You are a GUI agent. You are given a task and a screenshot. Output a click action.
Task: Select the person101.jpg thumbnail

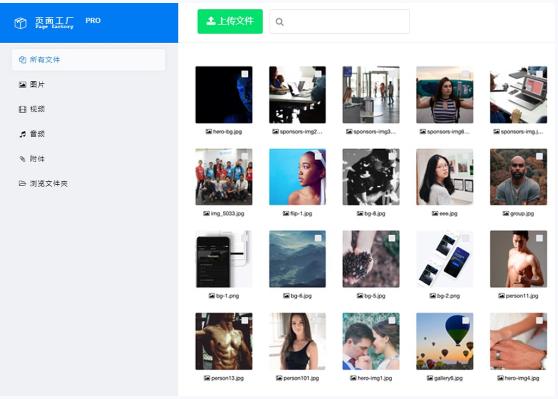298,341
